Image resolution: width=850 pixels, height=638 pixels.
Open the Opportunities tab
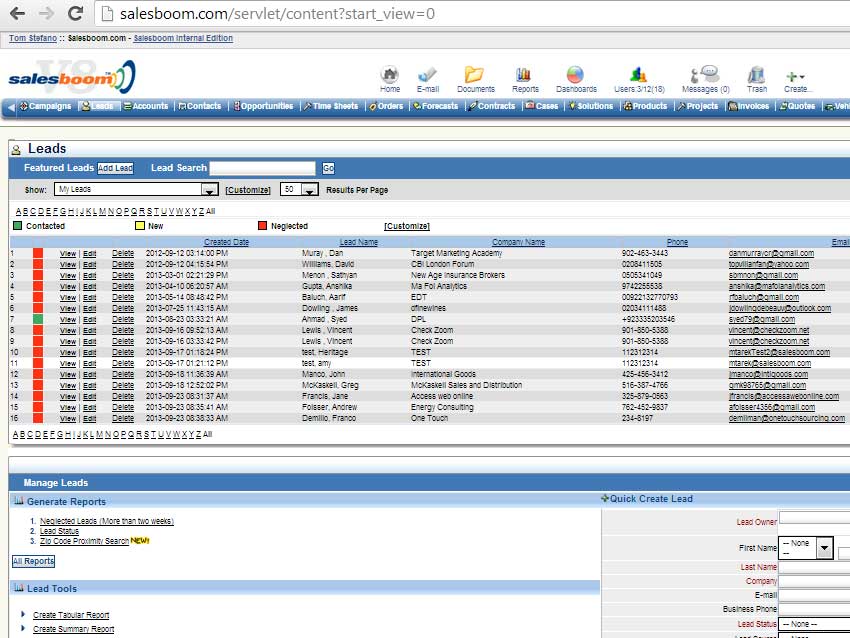[x=263, y=106]
